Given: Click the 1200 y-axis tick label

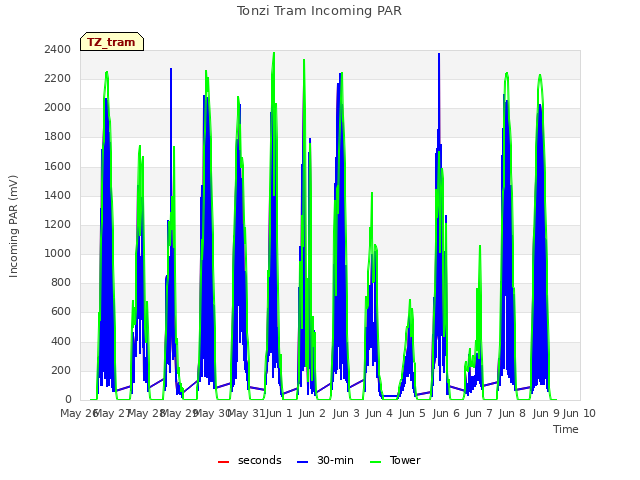Looking at the screenshot, I should pos(58,224).
